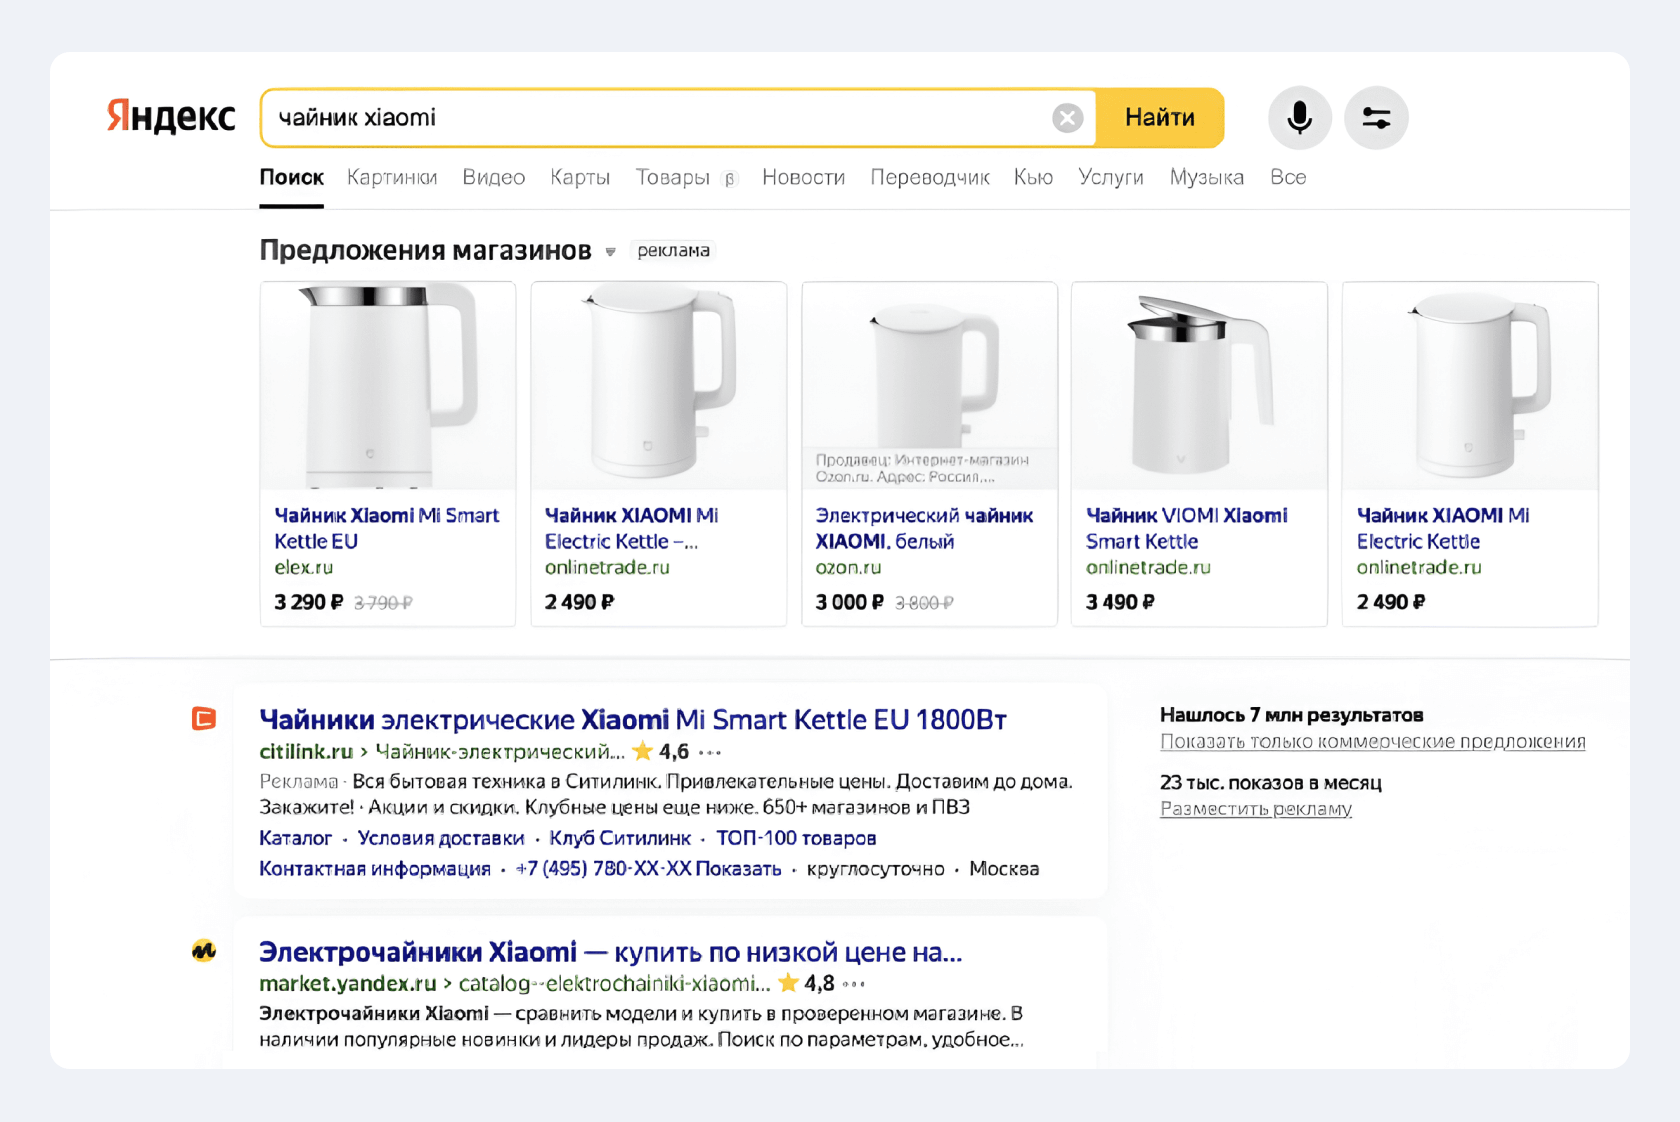
Task: Click the 3 490 ₽ price on VIOMI card
Action: coord(1120,602)
